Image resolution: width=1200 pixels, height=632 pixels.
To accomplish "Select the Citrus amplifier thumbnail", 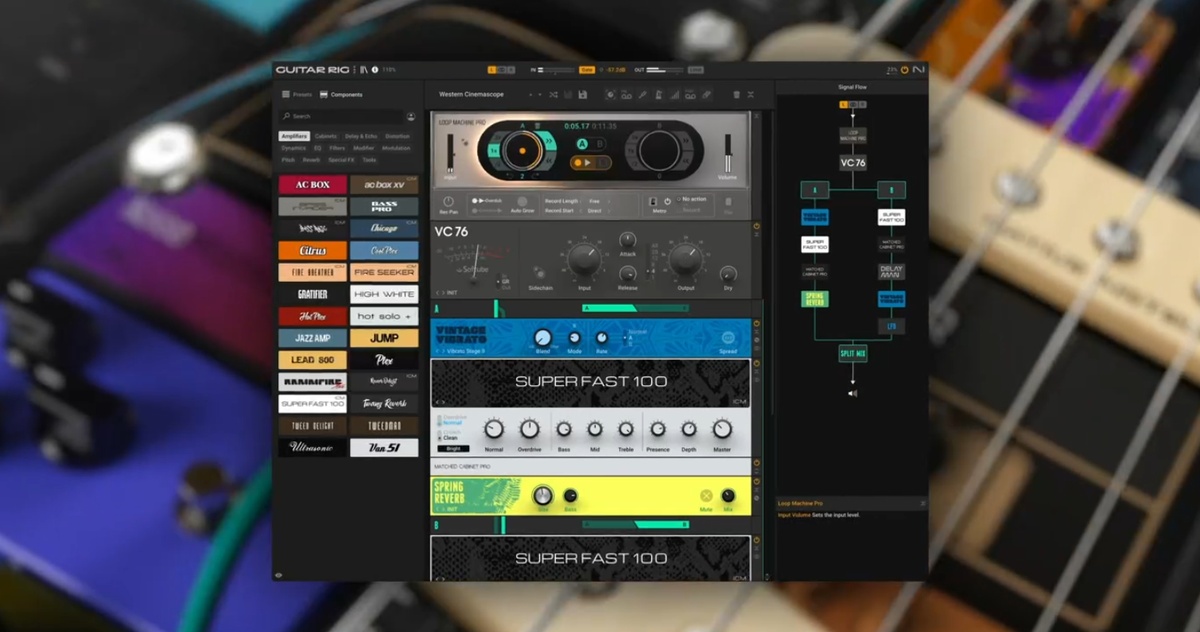I will coord(313,250).
